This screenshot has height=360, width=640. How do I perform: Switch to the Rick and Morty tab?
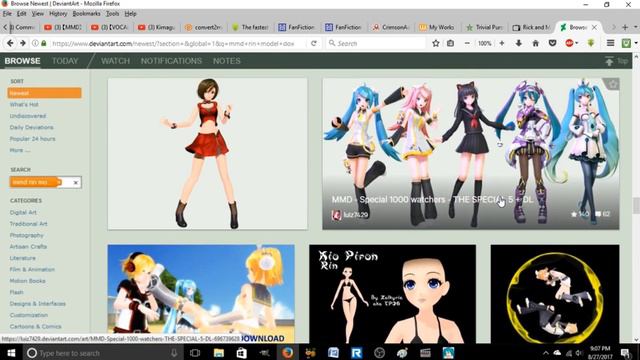pos(532,27)
